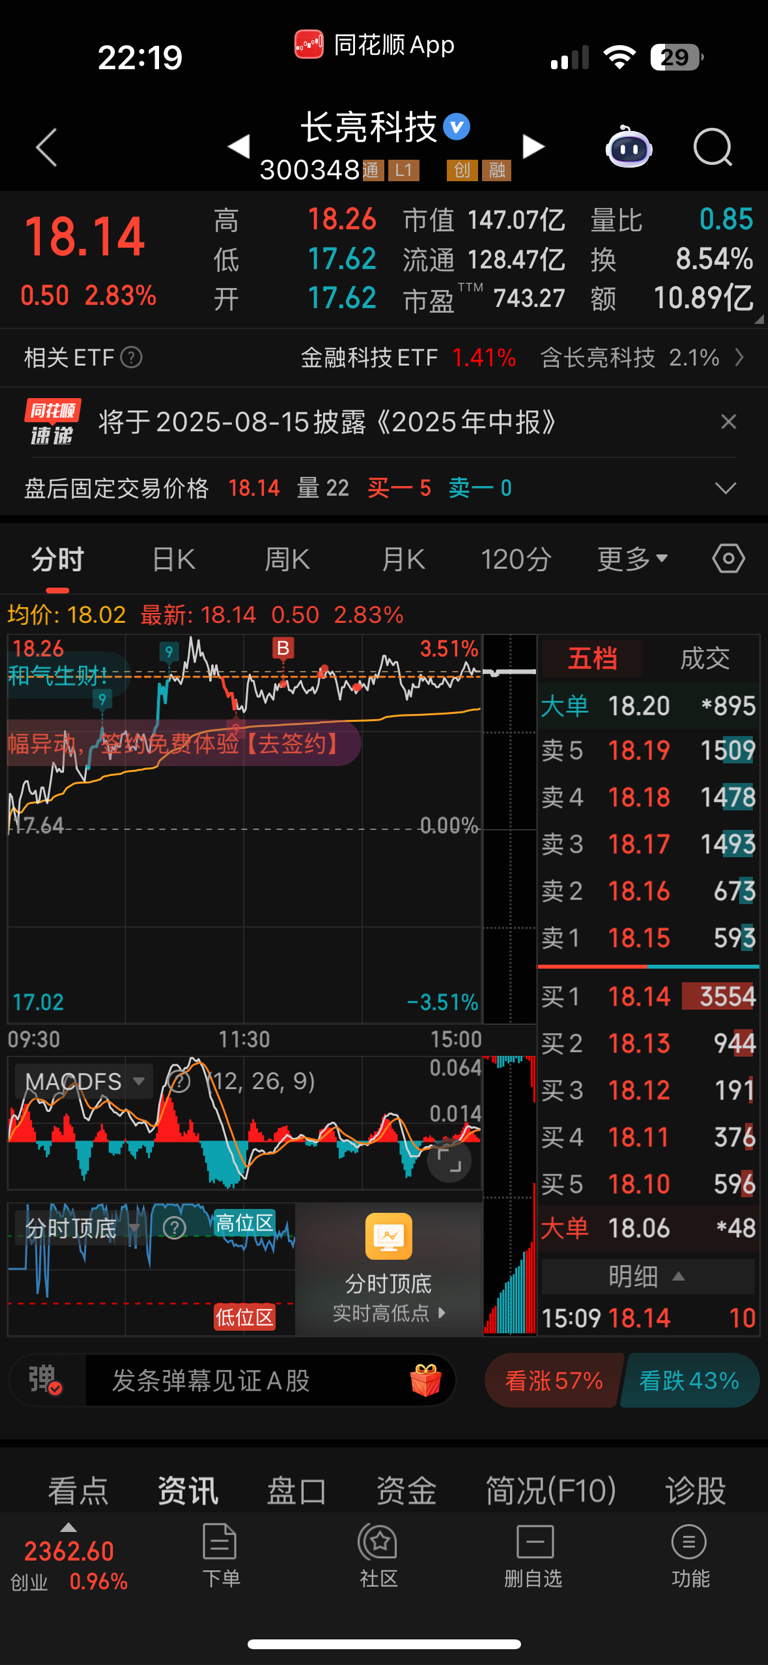Switch to 成交 trades tab
This screenshot has width=769, height=1665.
pos(705,658)
